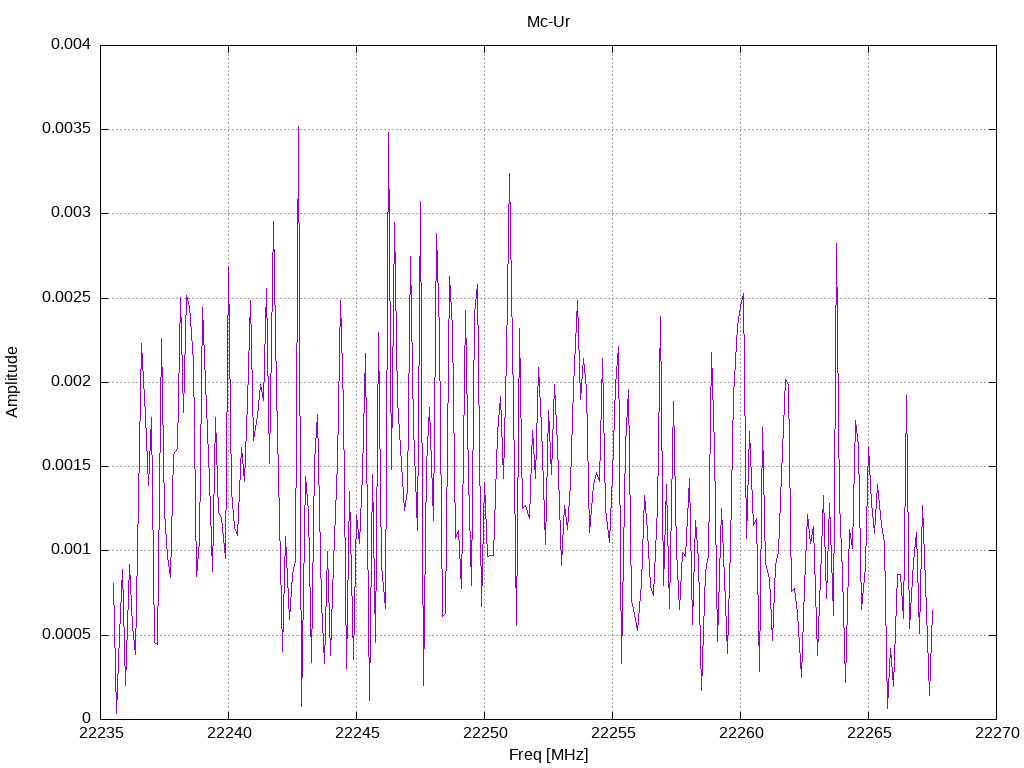The image size is (1024, 768).
Task: Click the 22250 x-axis tick label
Action: [485, 733]
